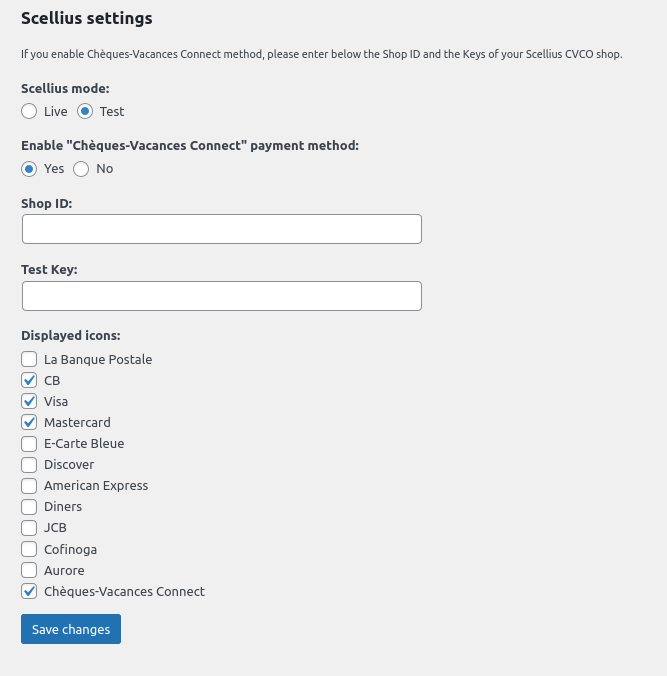Check the JCB icon checkbox
Image resolution: width=667 pixels, height=676 pixels.
tap(29, 527)
